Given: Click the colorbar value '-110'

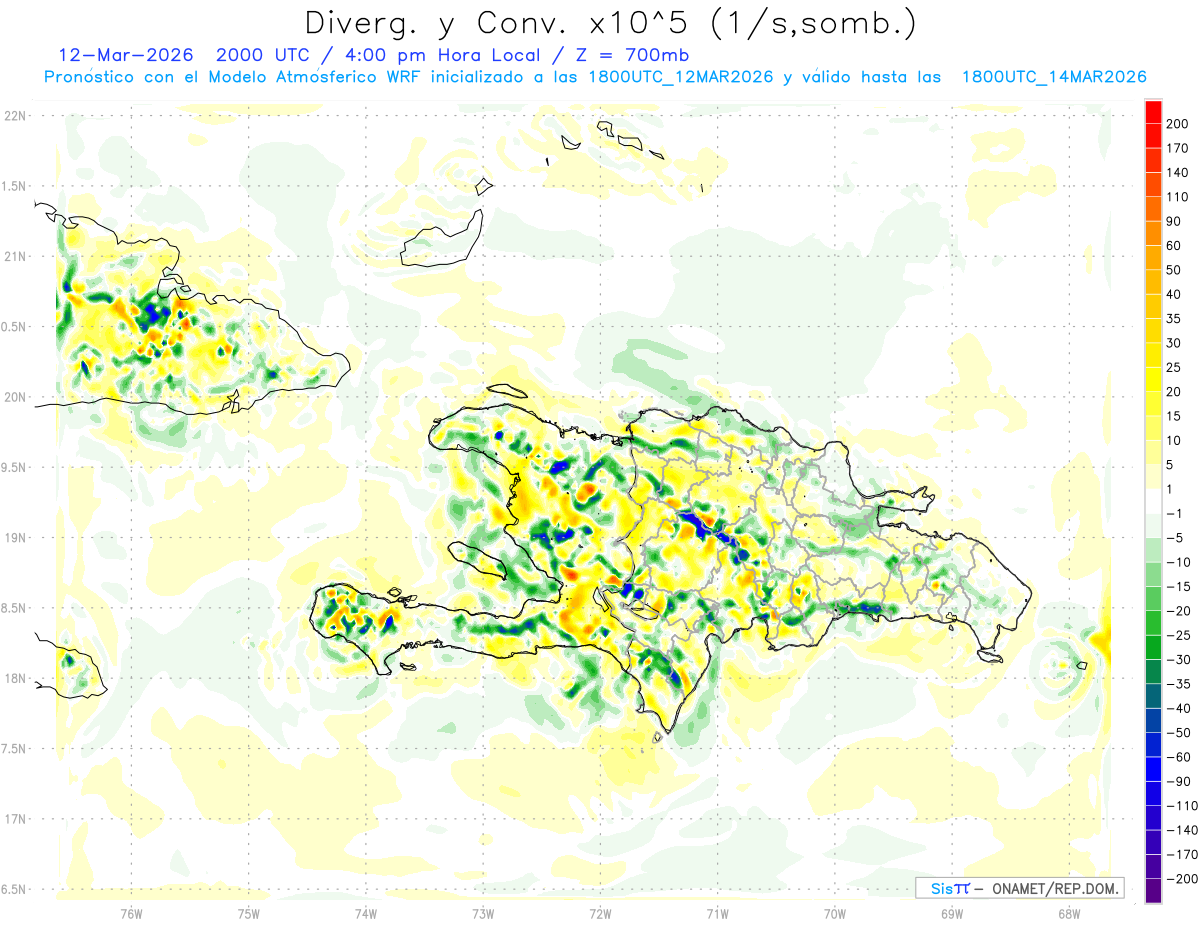Looking at the screenshot, I should click(1184, 806).
